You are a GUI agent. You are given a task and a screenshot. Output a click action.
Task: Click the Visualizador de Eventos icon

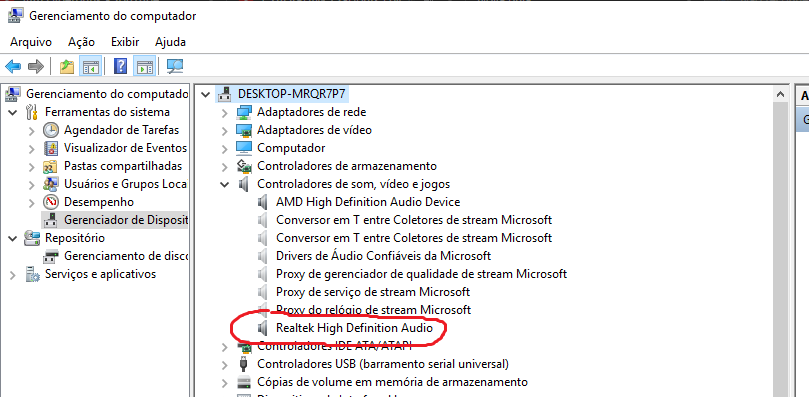51,148
